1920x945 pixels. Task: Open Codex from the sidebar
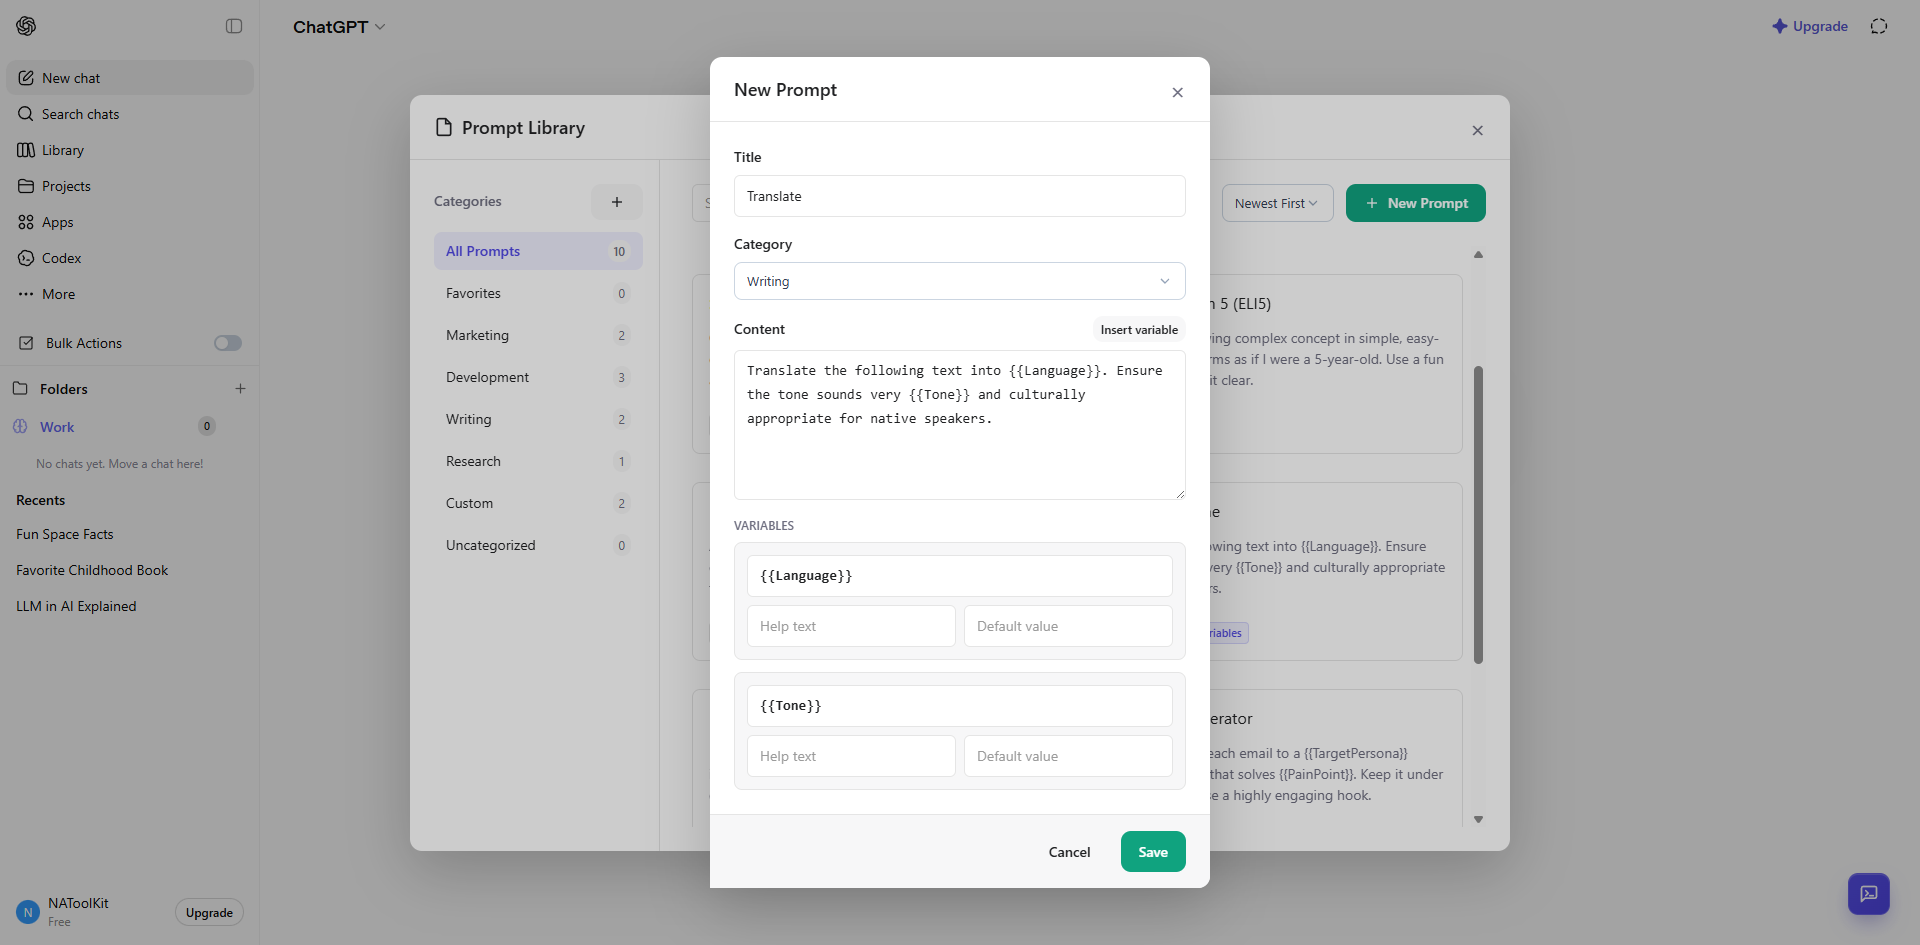coord(130,258)
